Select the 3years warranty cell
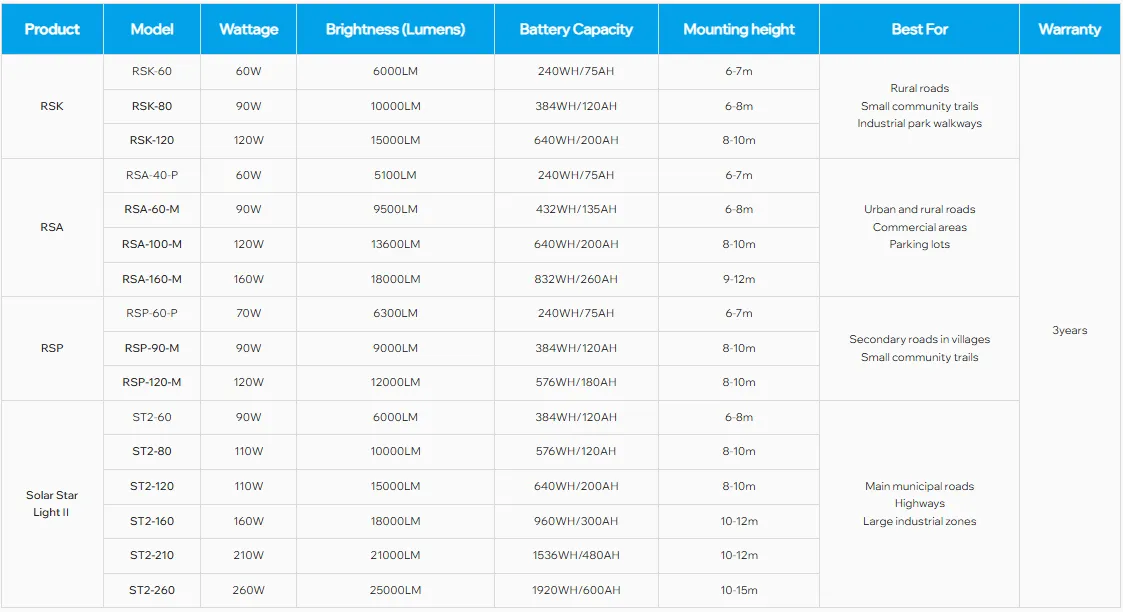This screenshot has height=612, width=1123. [1069, 331]
